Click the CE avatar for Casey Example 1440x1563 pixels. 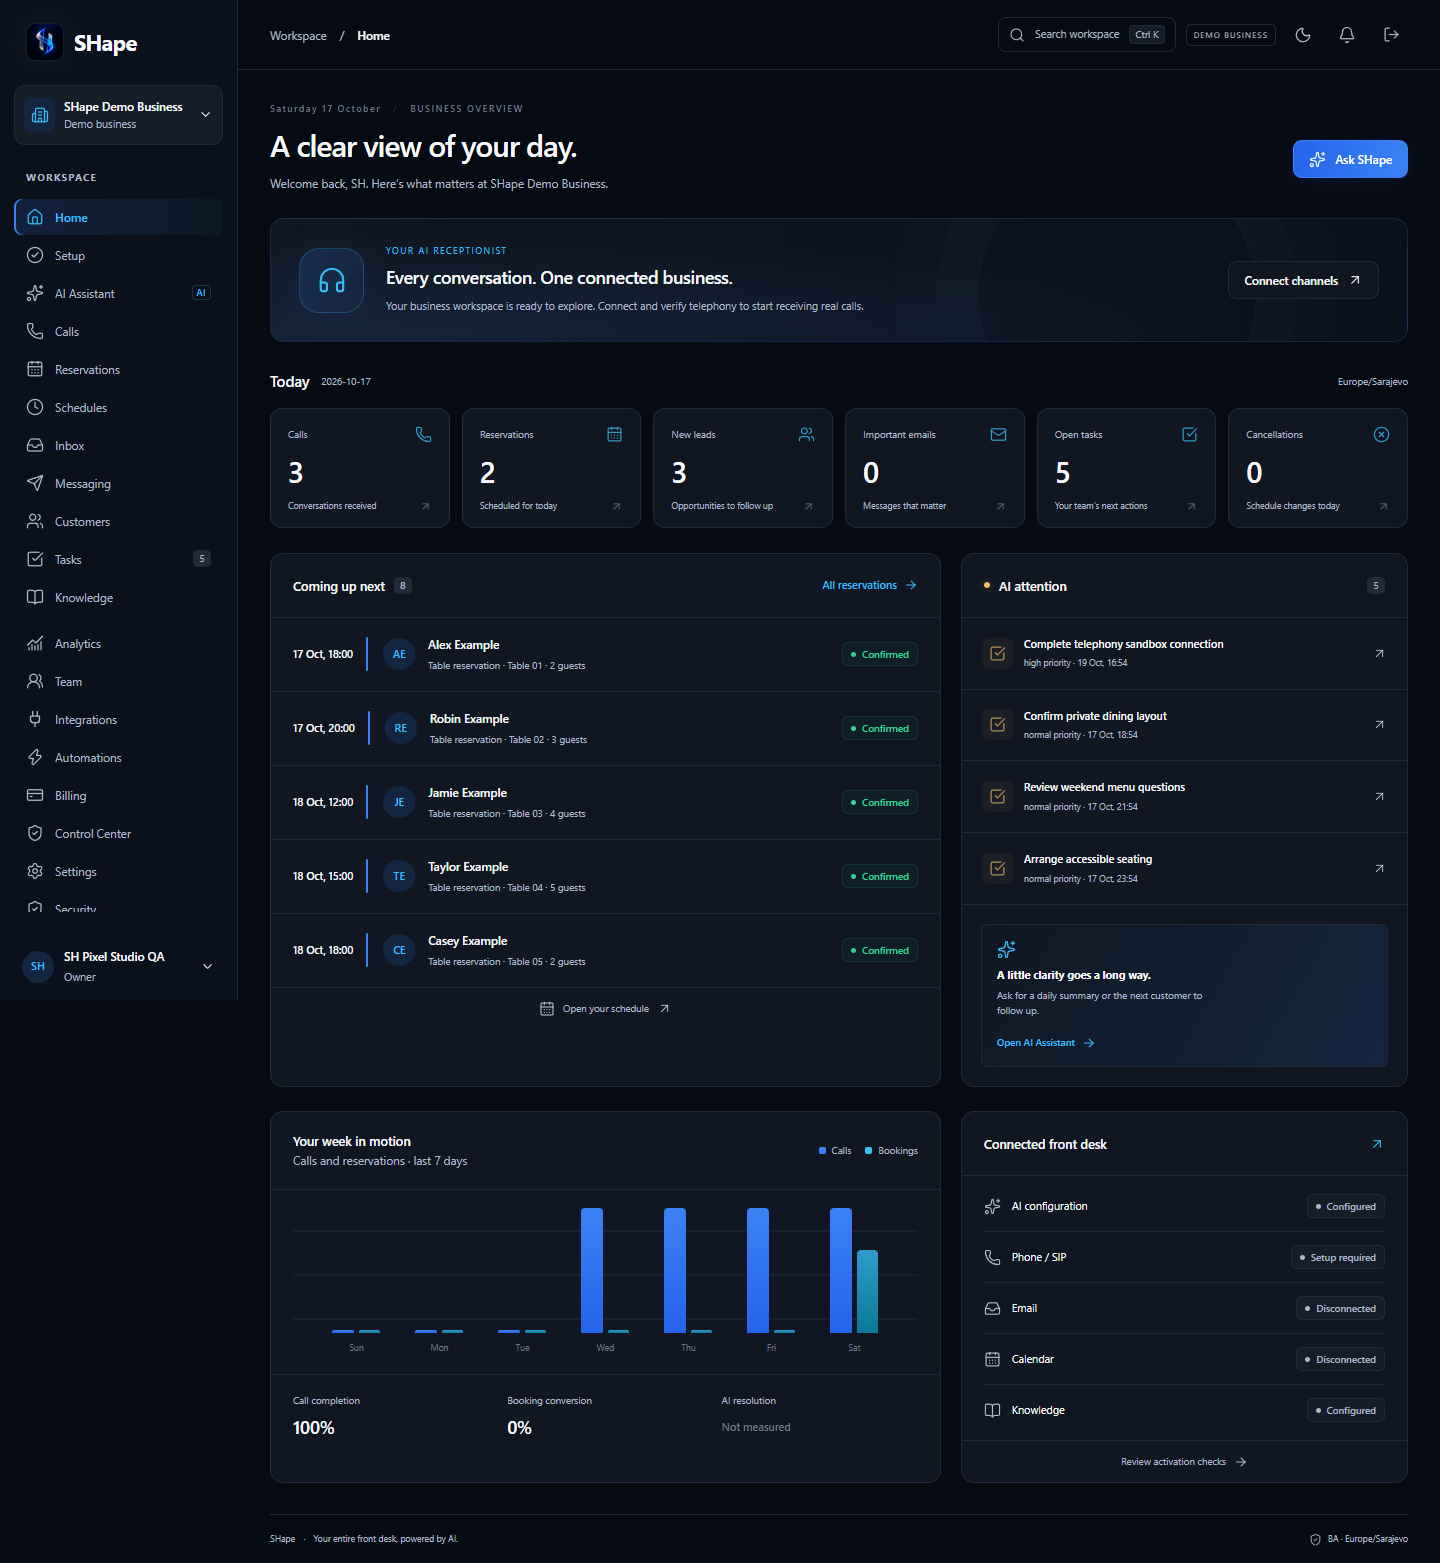pos(399,950)
